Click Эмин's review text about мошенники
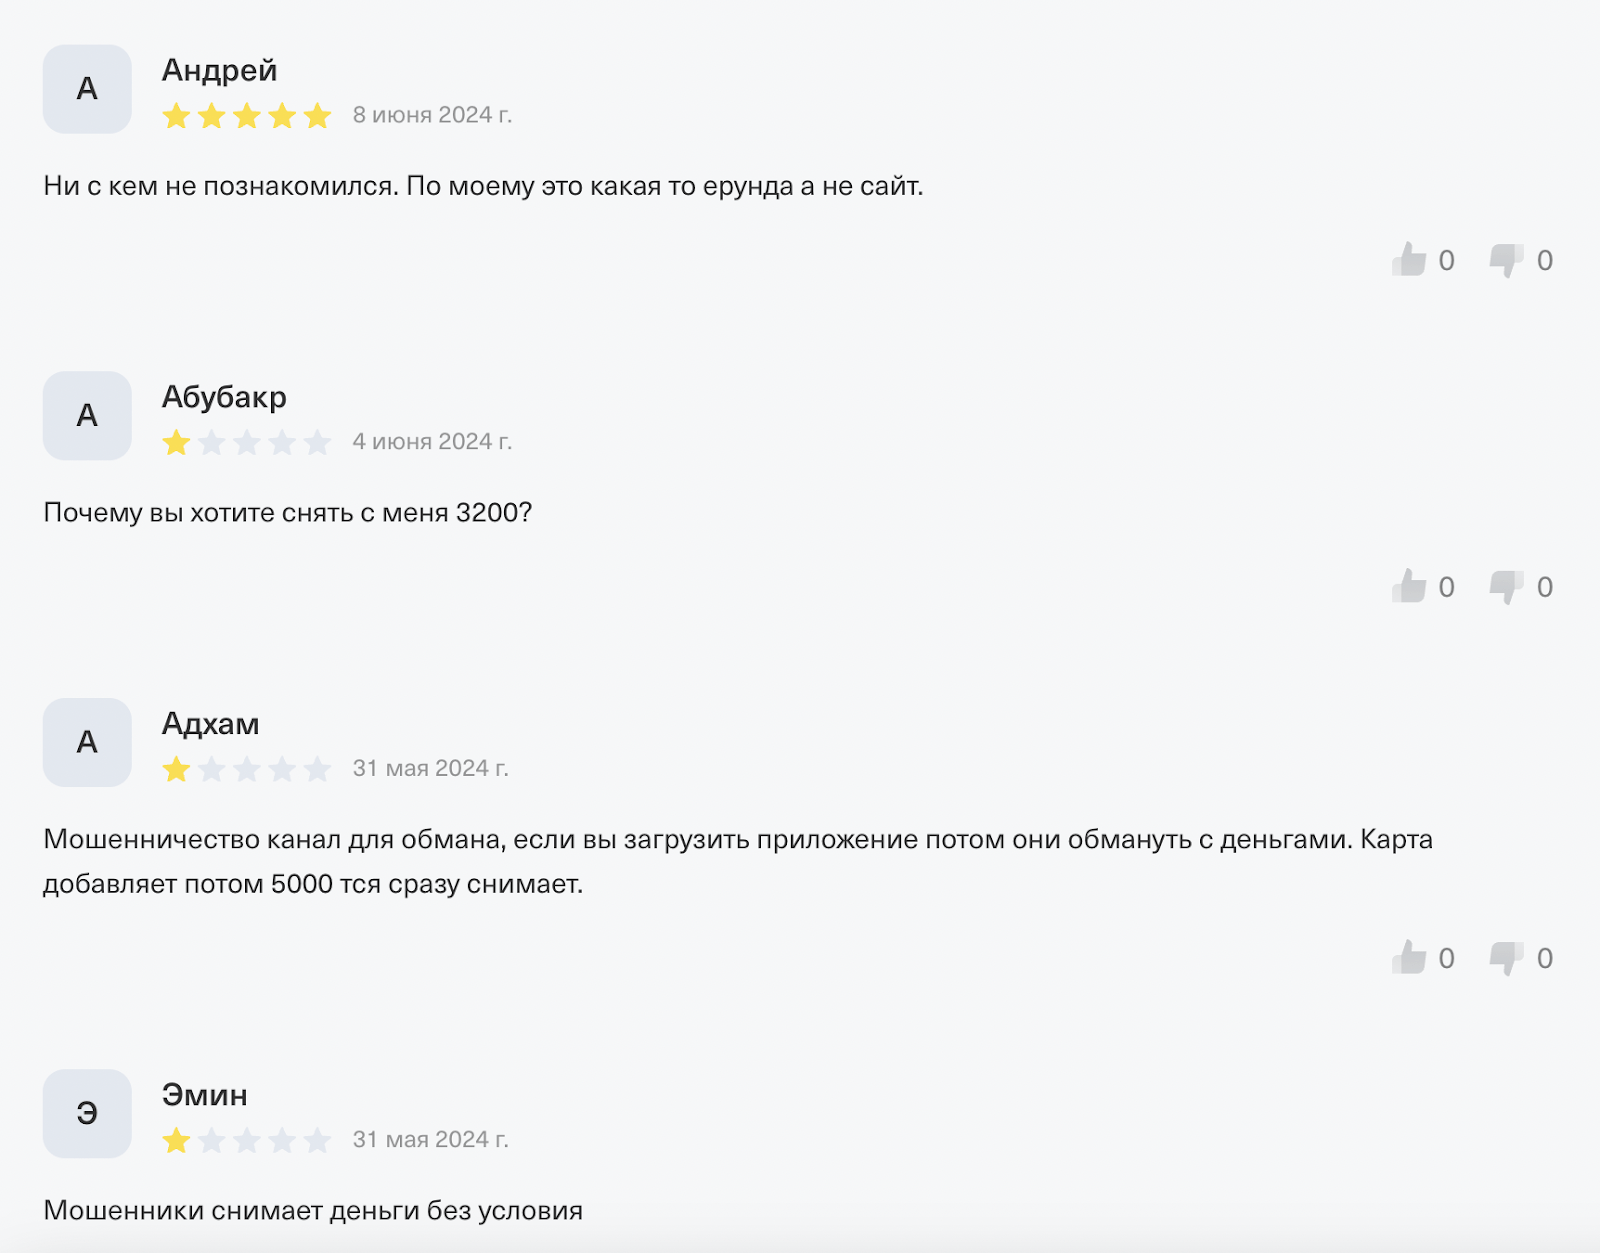Viewport: 1600px width, 1253px height. click(x=313, y=1210)
